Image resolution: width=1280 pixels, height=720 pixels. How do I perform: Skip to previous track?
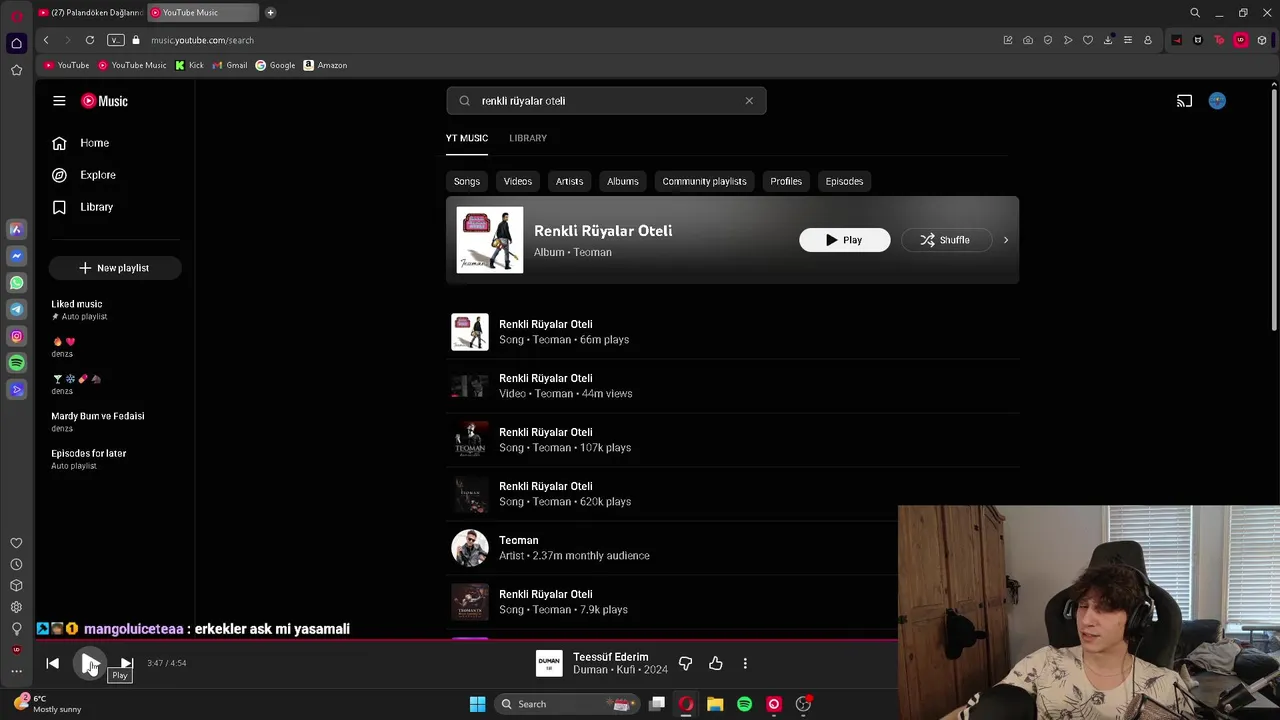pos(53,663)
